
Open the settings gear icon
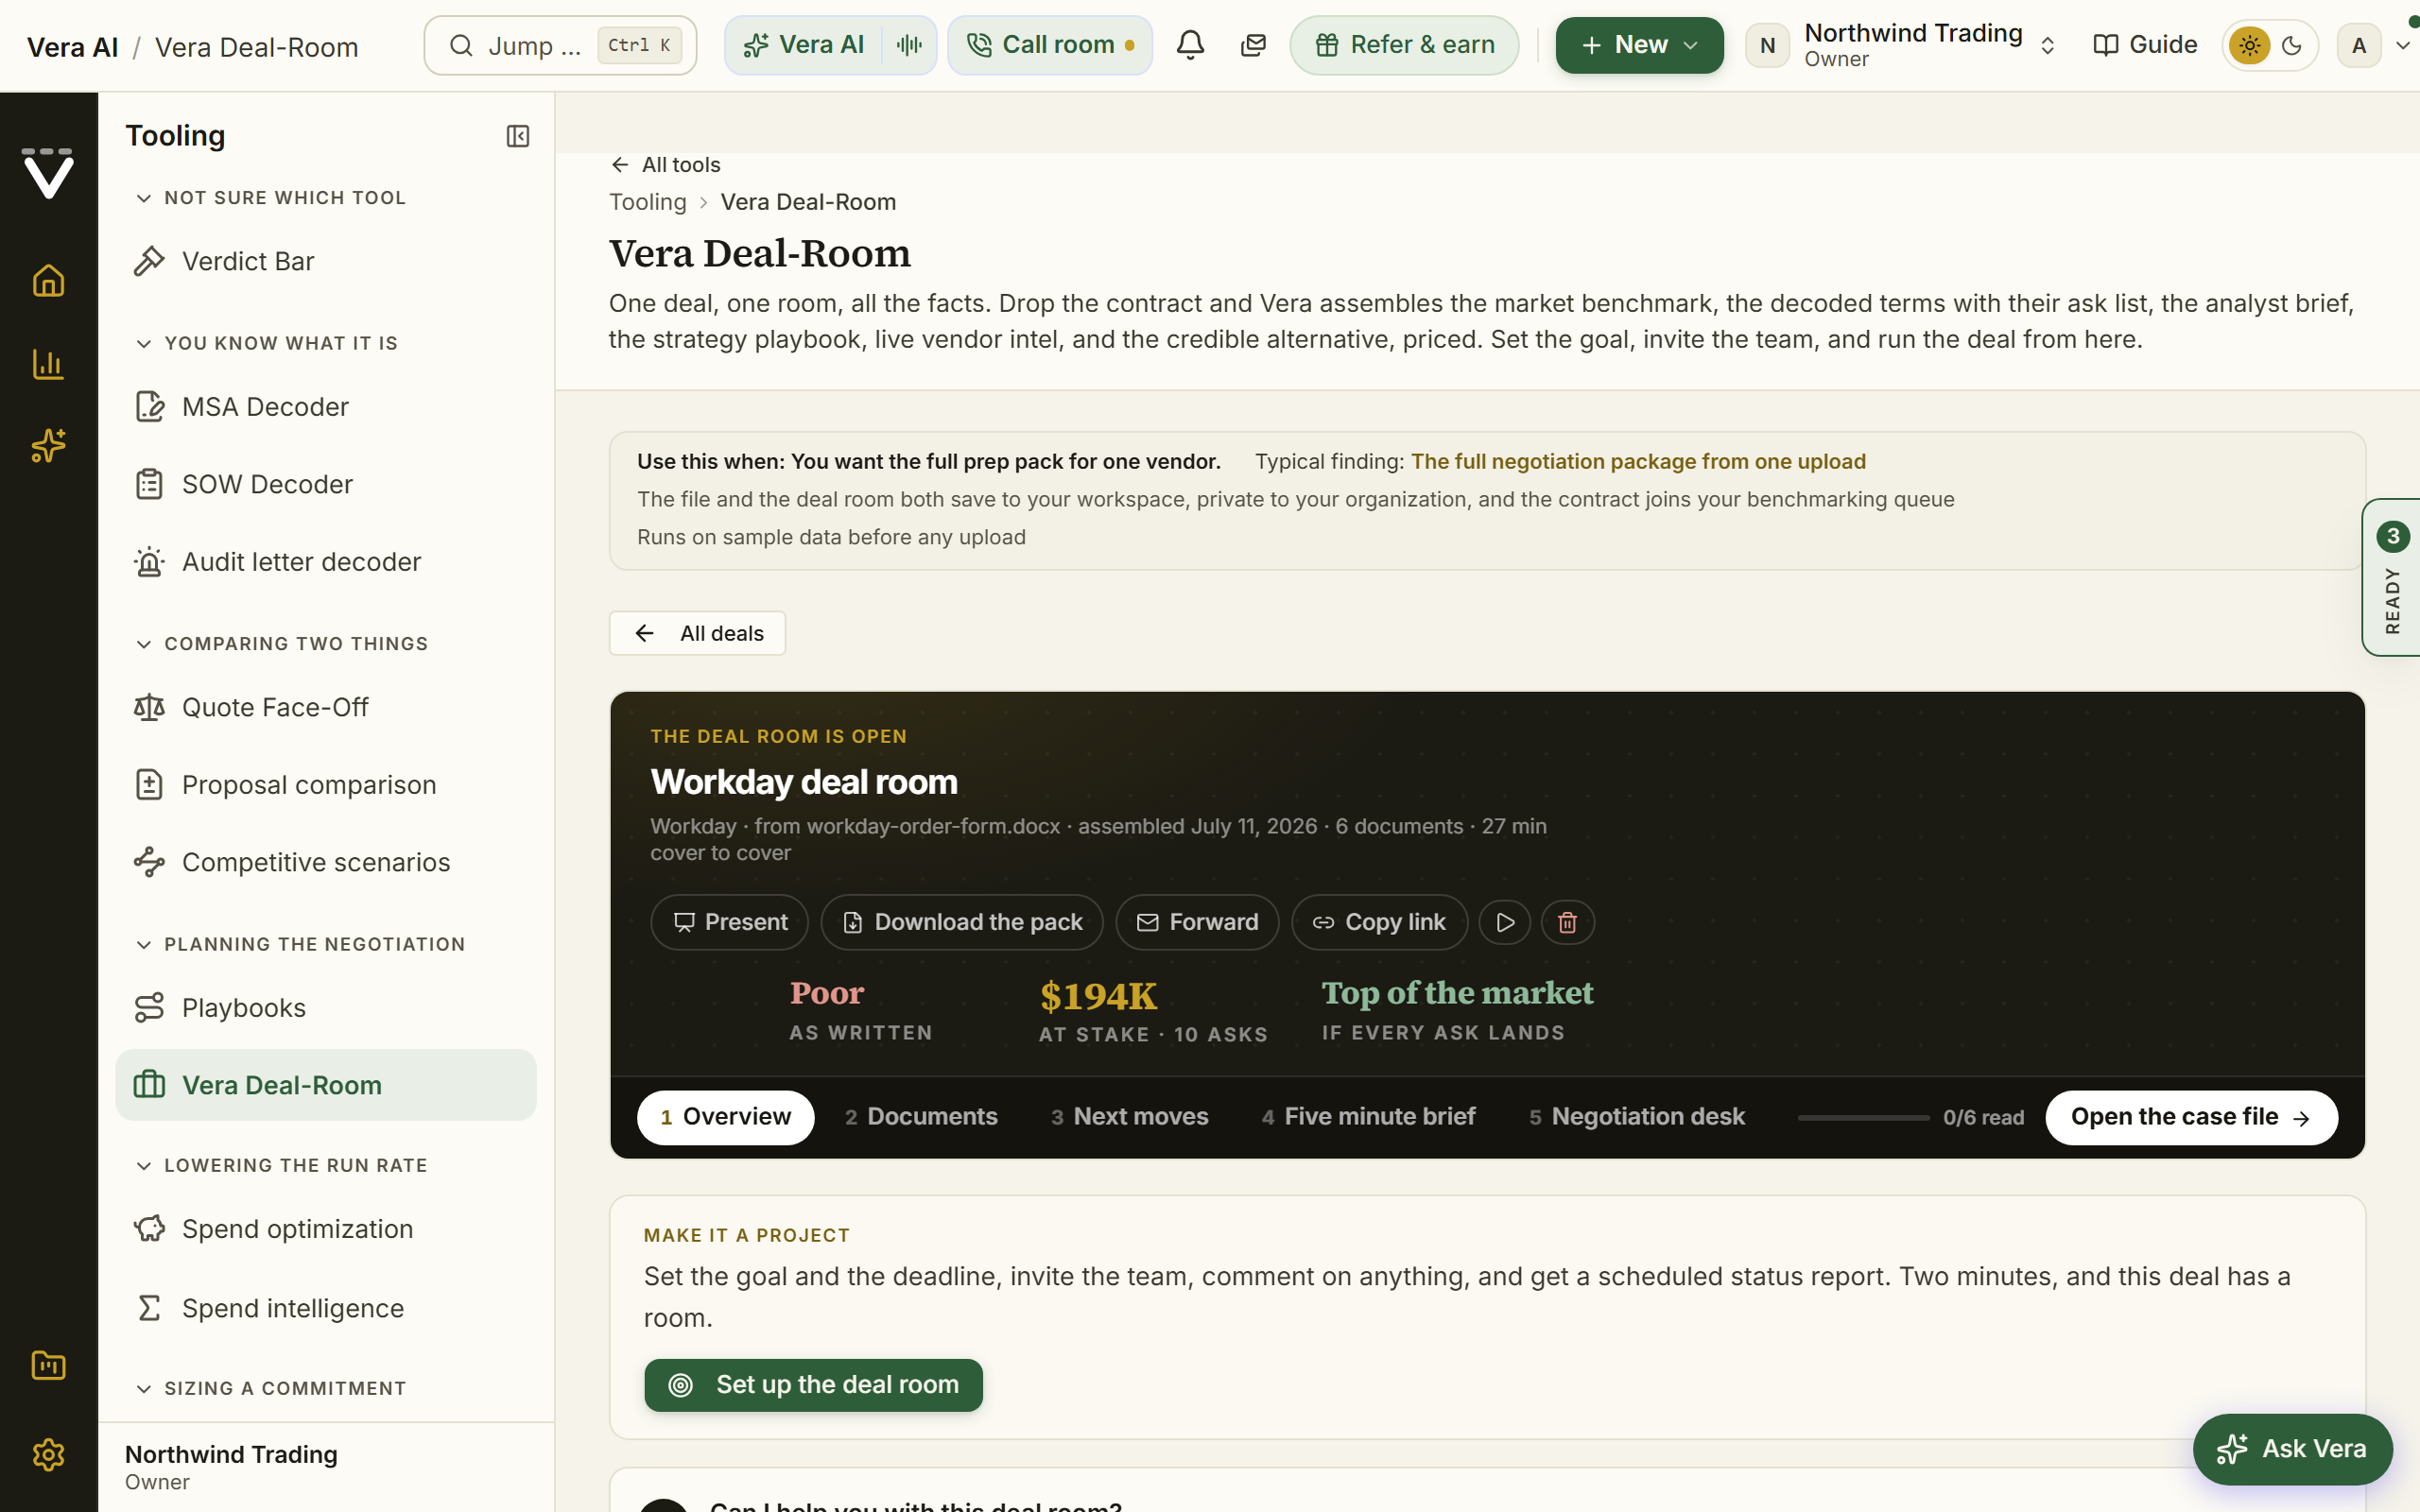click(48, 1454)
